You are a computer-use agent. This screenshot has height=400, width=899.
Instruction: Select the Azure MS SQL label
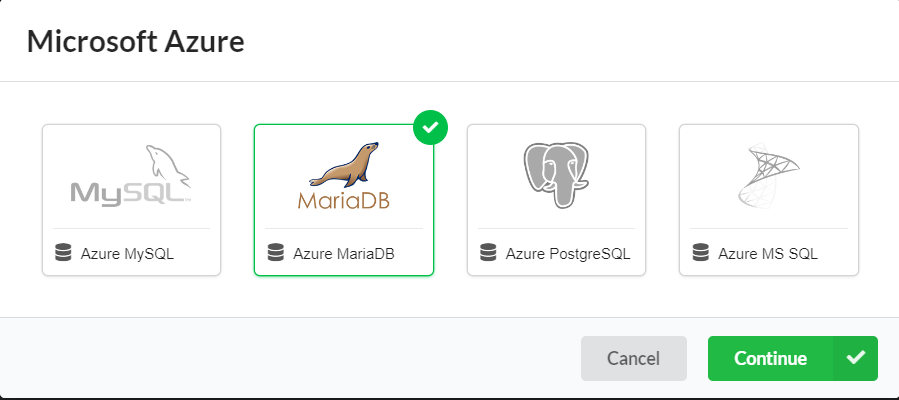click(768, 253)
